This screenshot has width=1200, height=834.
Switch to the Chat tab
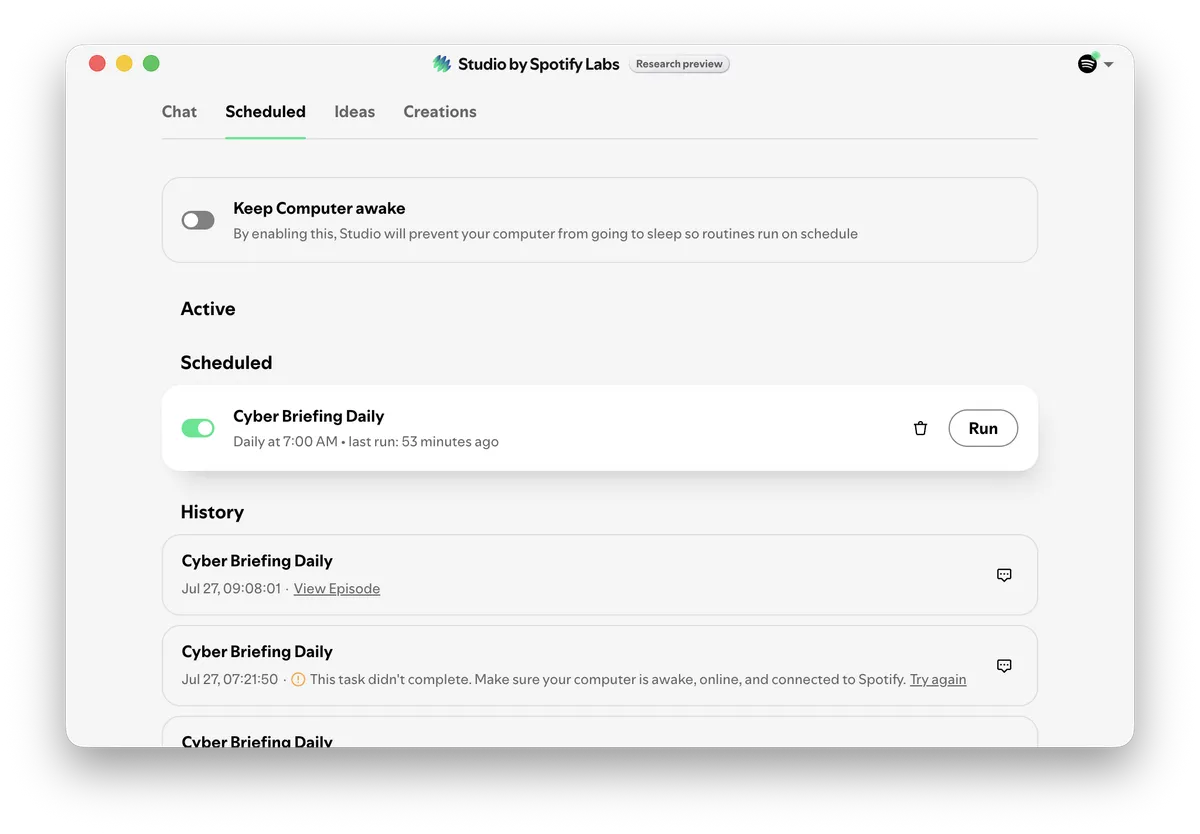tap(179, 112)
